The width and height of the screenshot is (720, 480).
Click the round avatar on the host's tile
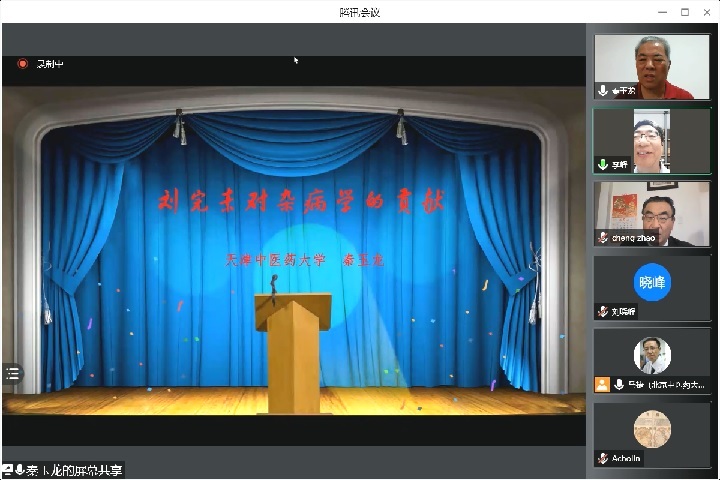click(x=652, y=355)
